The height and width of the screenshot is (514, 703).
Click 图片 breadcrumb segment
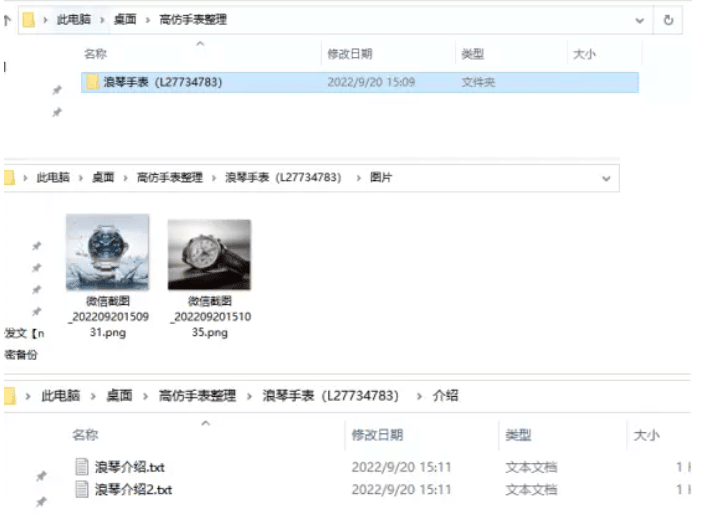tap(381, 178)
